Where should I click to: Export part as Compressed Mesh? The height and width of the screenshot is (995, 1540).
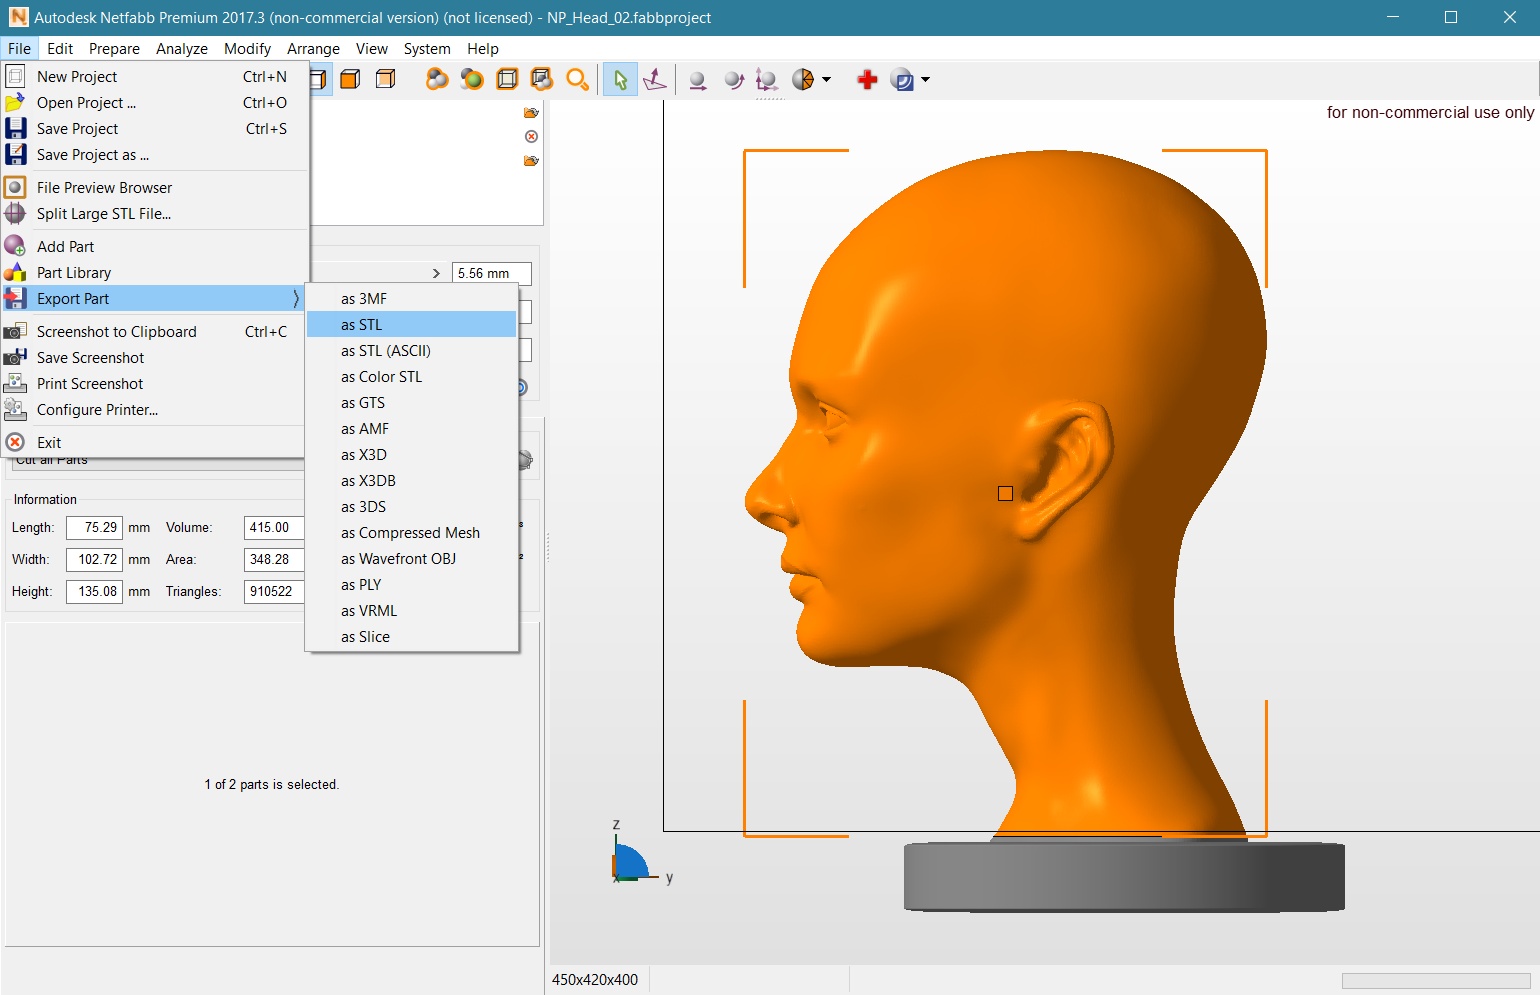[411, 533]
